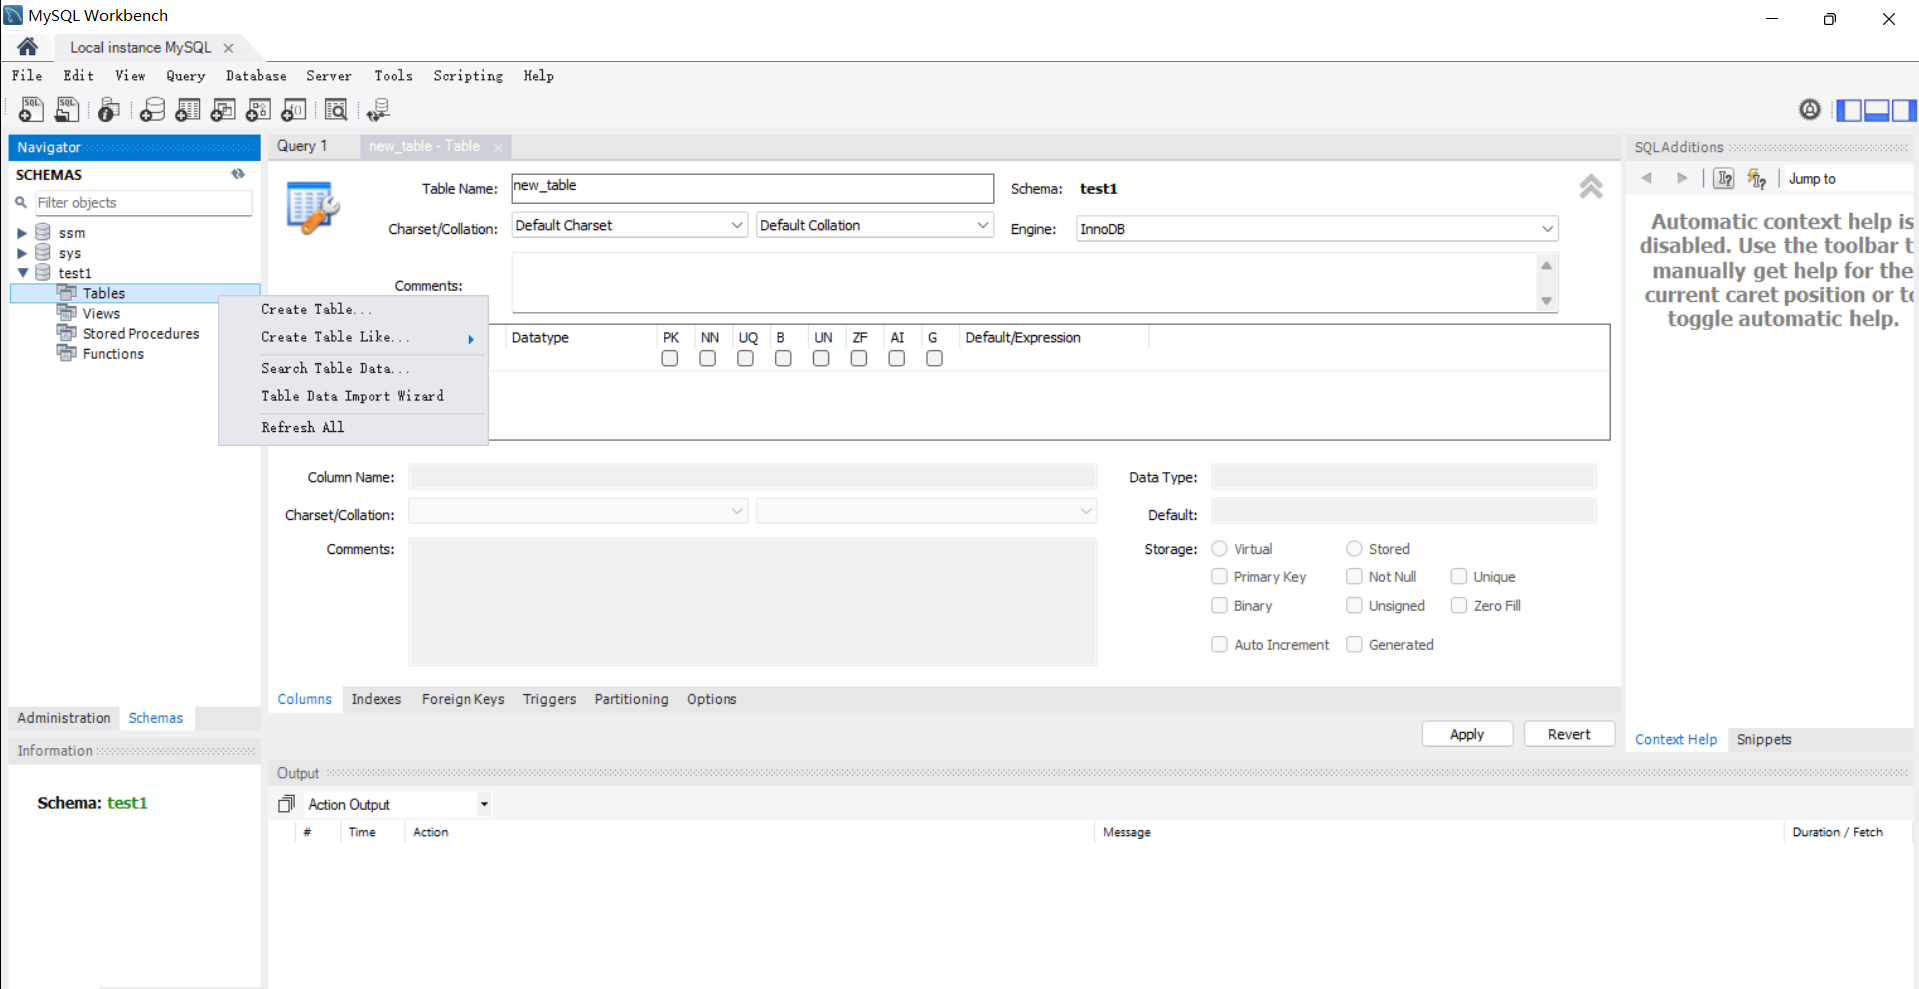Enable the Auto Increment checkbox
The width and height of the screenshot is (1919, 989).
[1220, 644]
